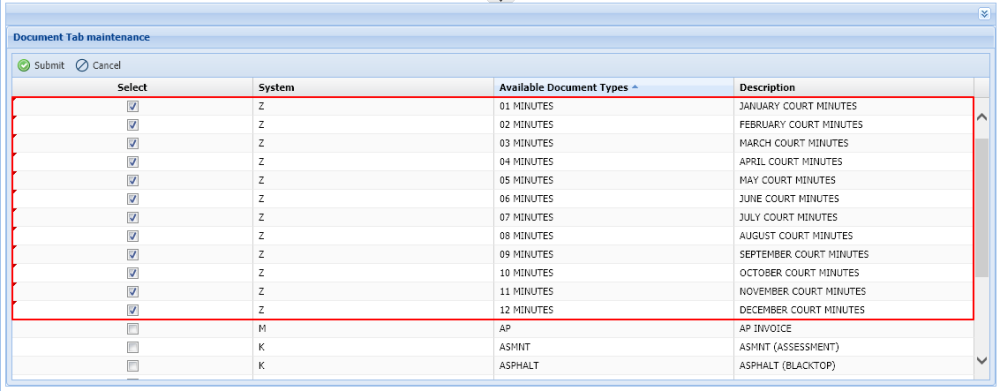The height and width of the screenshot is (391, 1000).
Task: Select the 03 MINUTES cell
Action: coord(614,143)
